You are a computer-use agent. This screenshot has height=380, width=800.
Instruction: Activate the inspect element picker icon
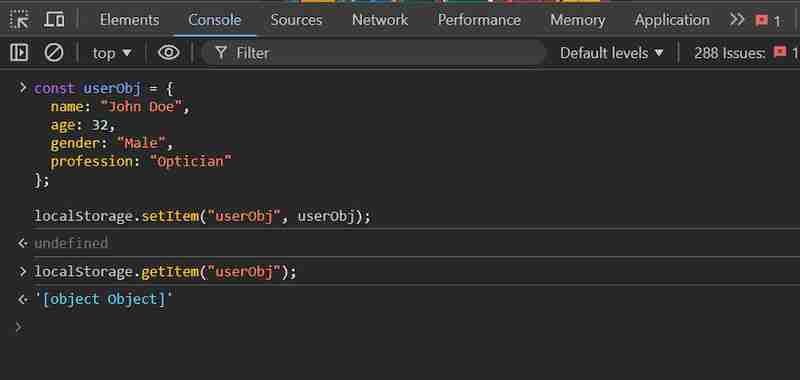[x=19, y=20]
